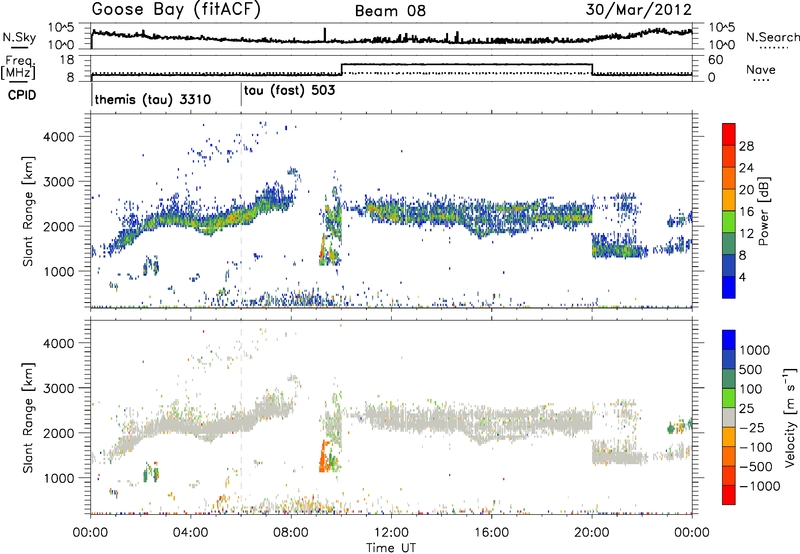The height and width of the screenshot is (554, 800).
Task: Pick the 25–100 light green Velocity swatch
Action: click(729, 398)
